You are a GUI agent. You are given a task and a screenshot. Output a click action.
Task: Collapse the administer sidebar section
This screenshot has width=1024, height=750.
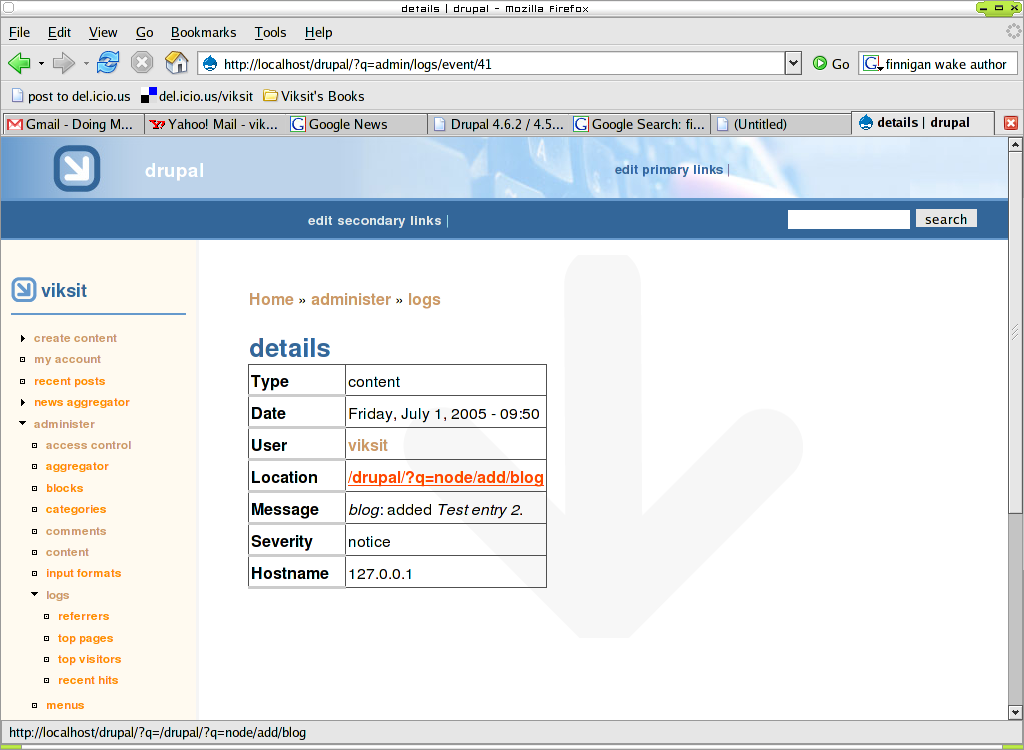point(22,423)
